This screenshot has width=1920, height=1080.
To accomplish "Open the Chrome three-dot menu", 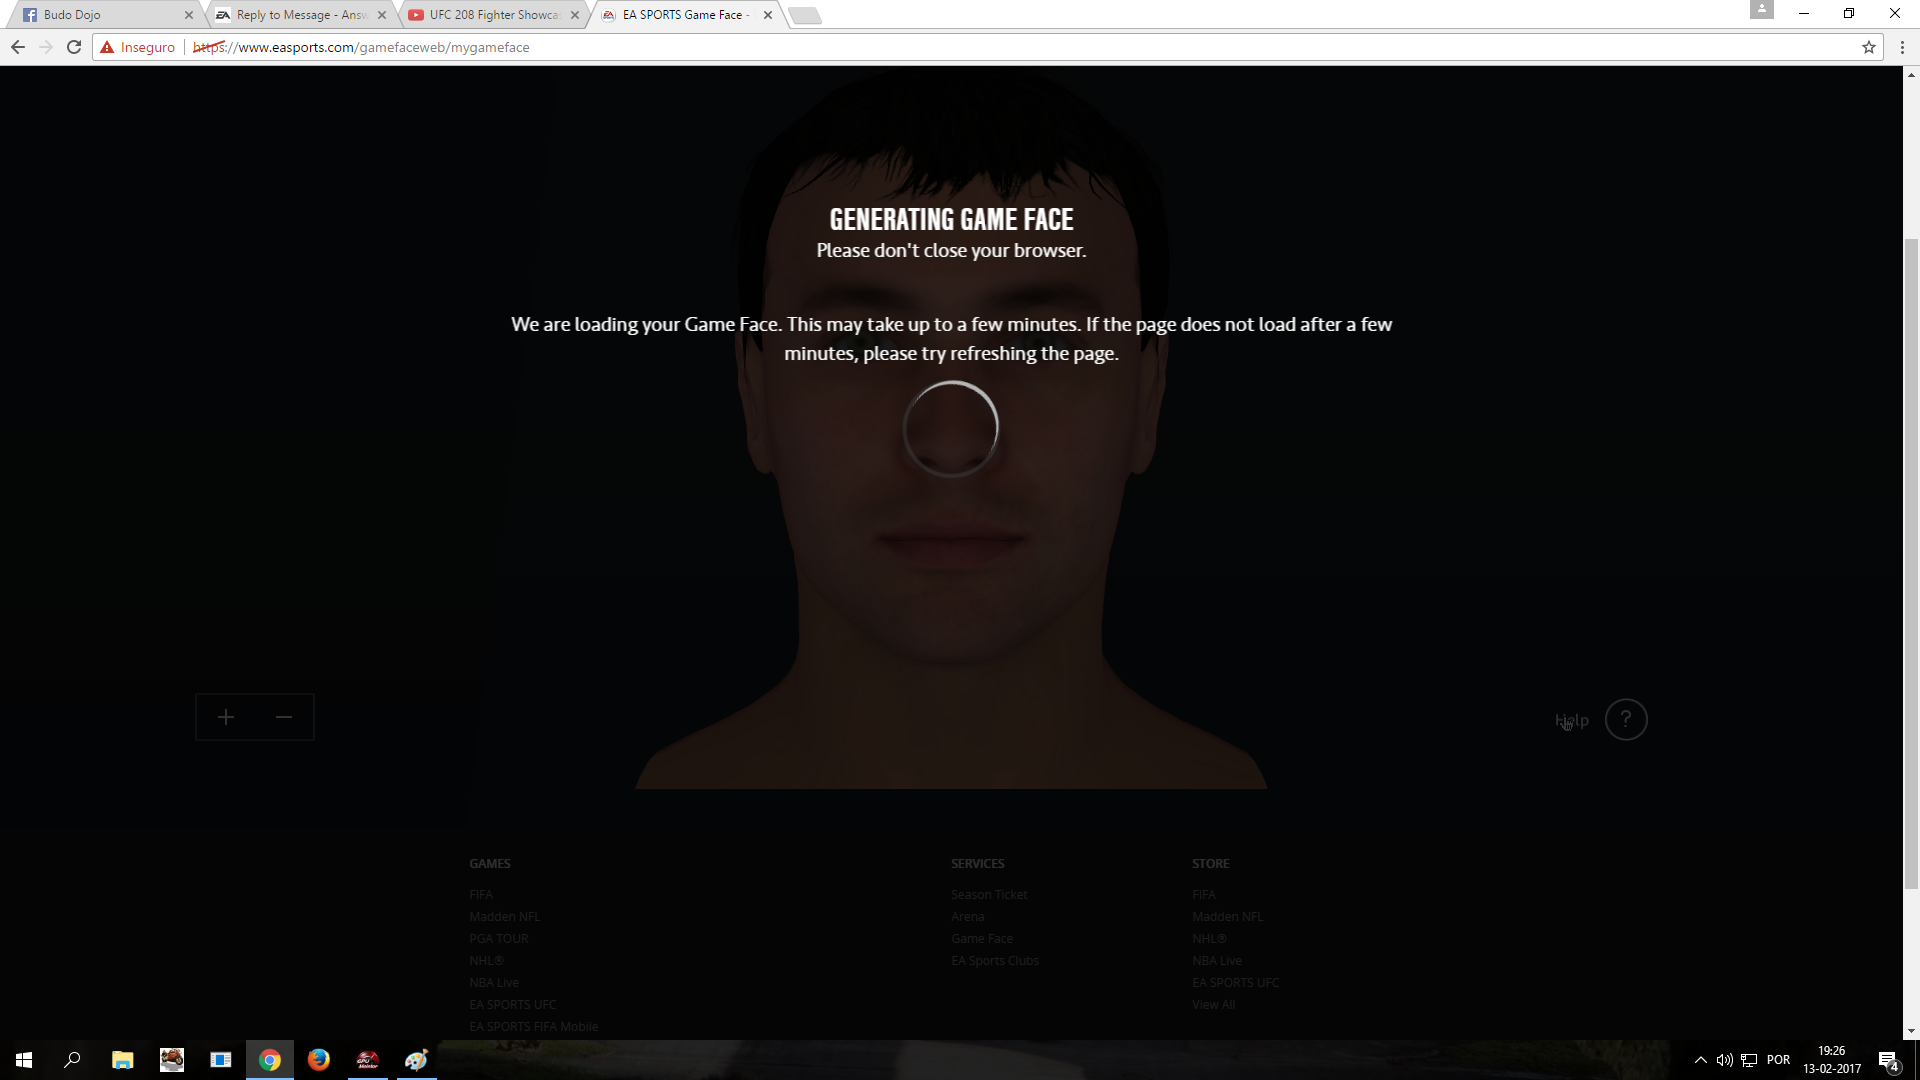I will tap(1902, 47).
